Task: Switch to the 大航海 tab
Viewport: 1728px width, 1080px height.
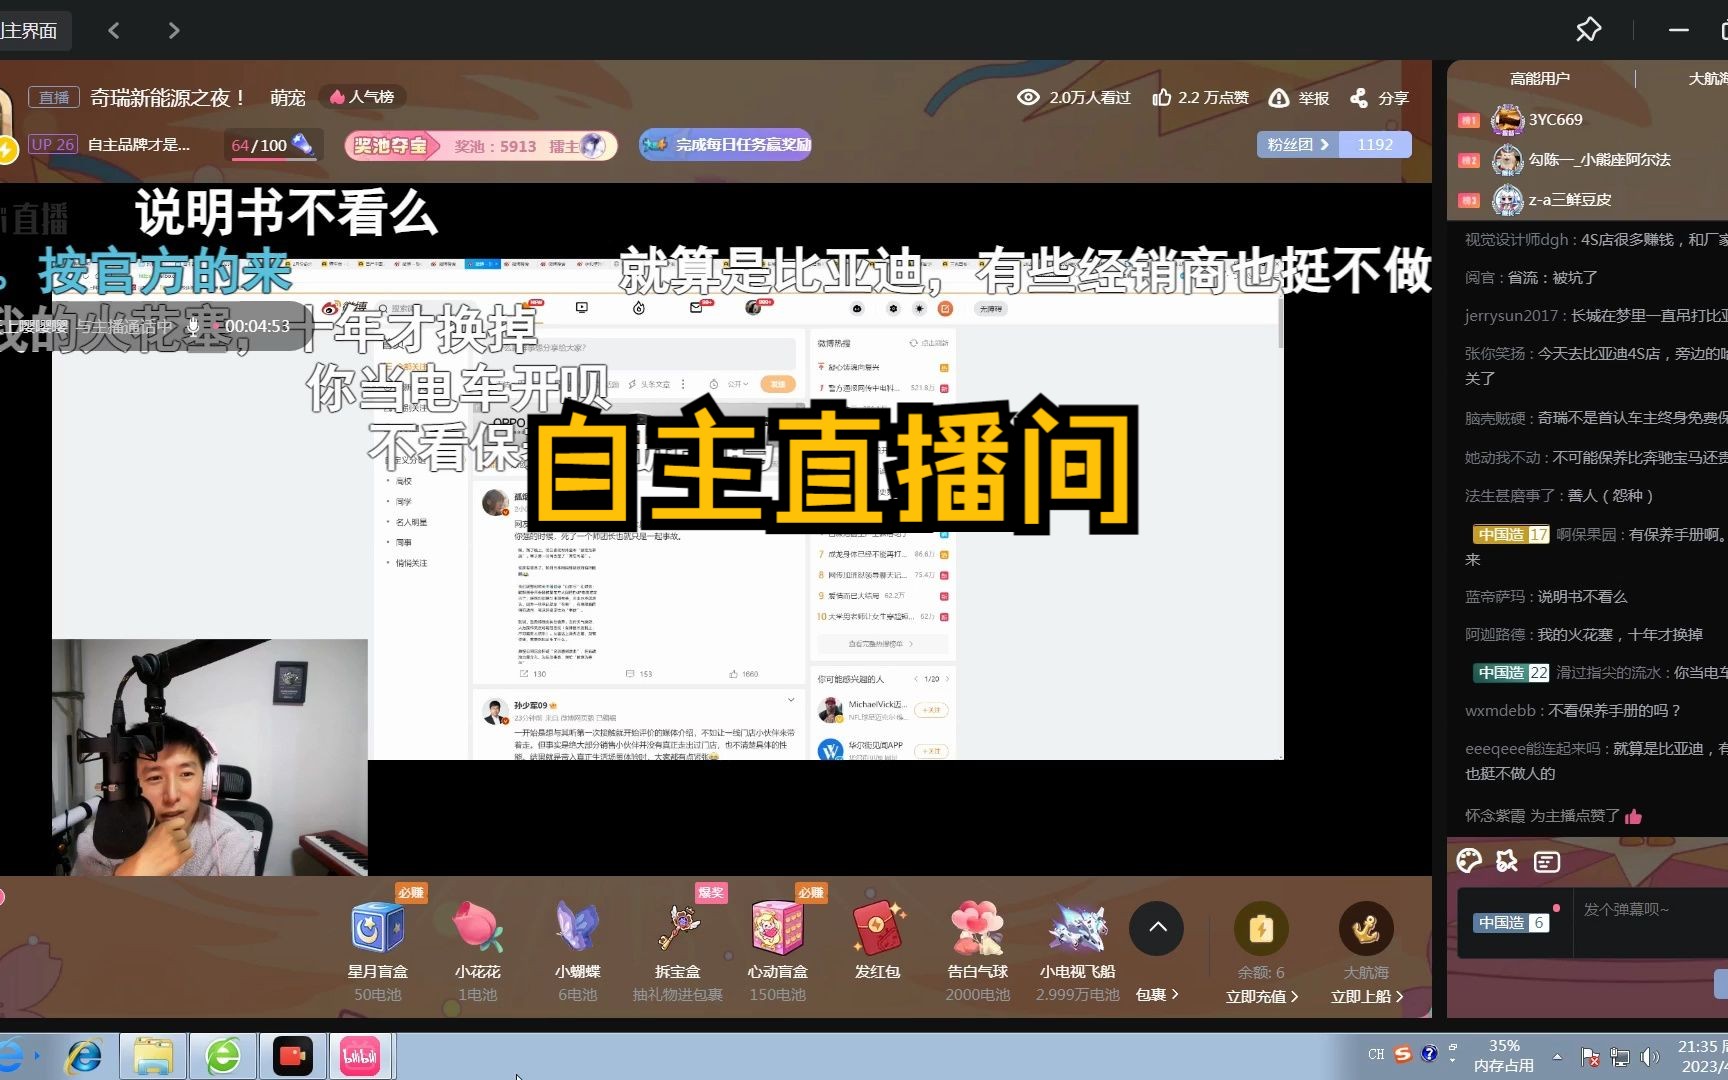Action: pos(1708,79)
